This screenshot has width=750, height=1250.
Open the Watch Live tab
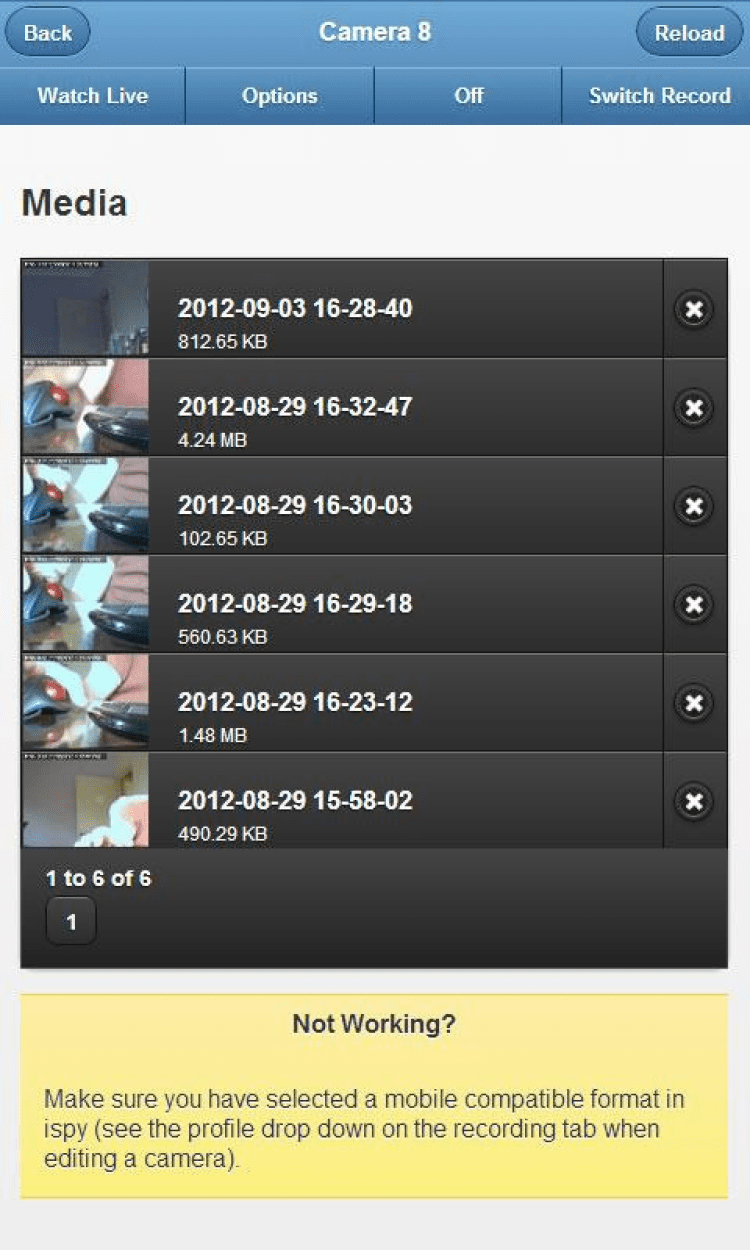tap(92, 96)
